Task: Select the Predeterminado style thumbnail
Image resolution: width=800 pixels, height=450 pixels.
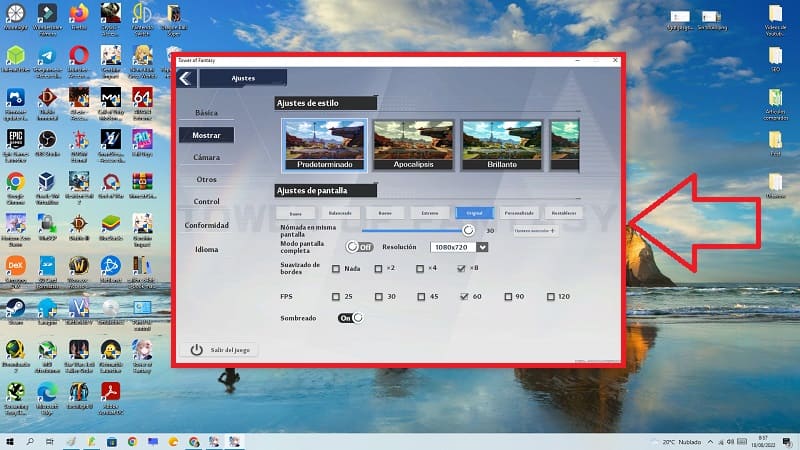Action: (x=324, y=145)
